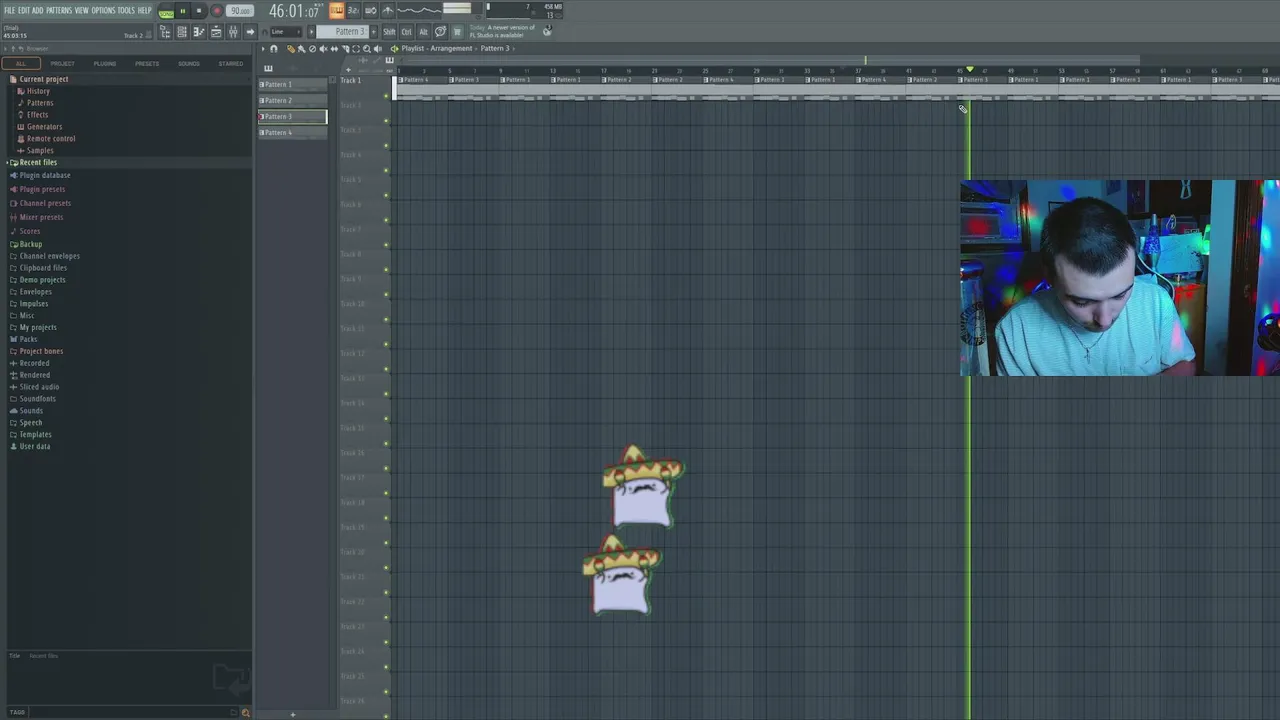Select the Paint brush tool in playlist

click(301, 48)
